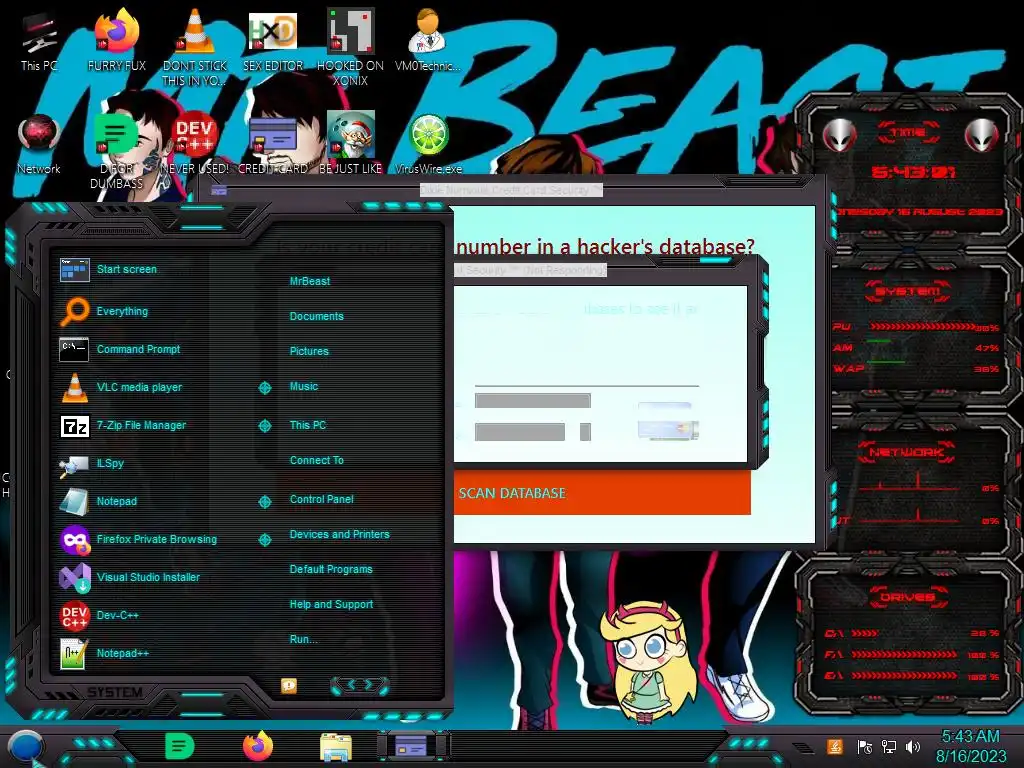Launch Firefox from the taskbar

(258, 746)
